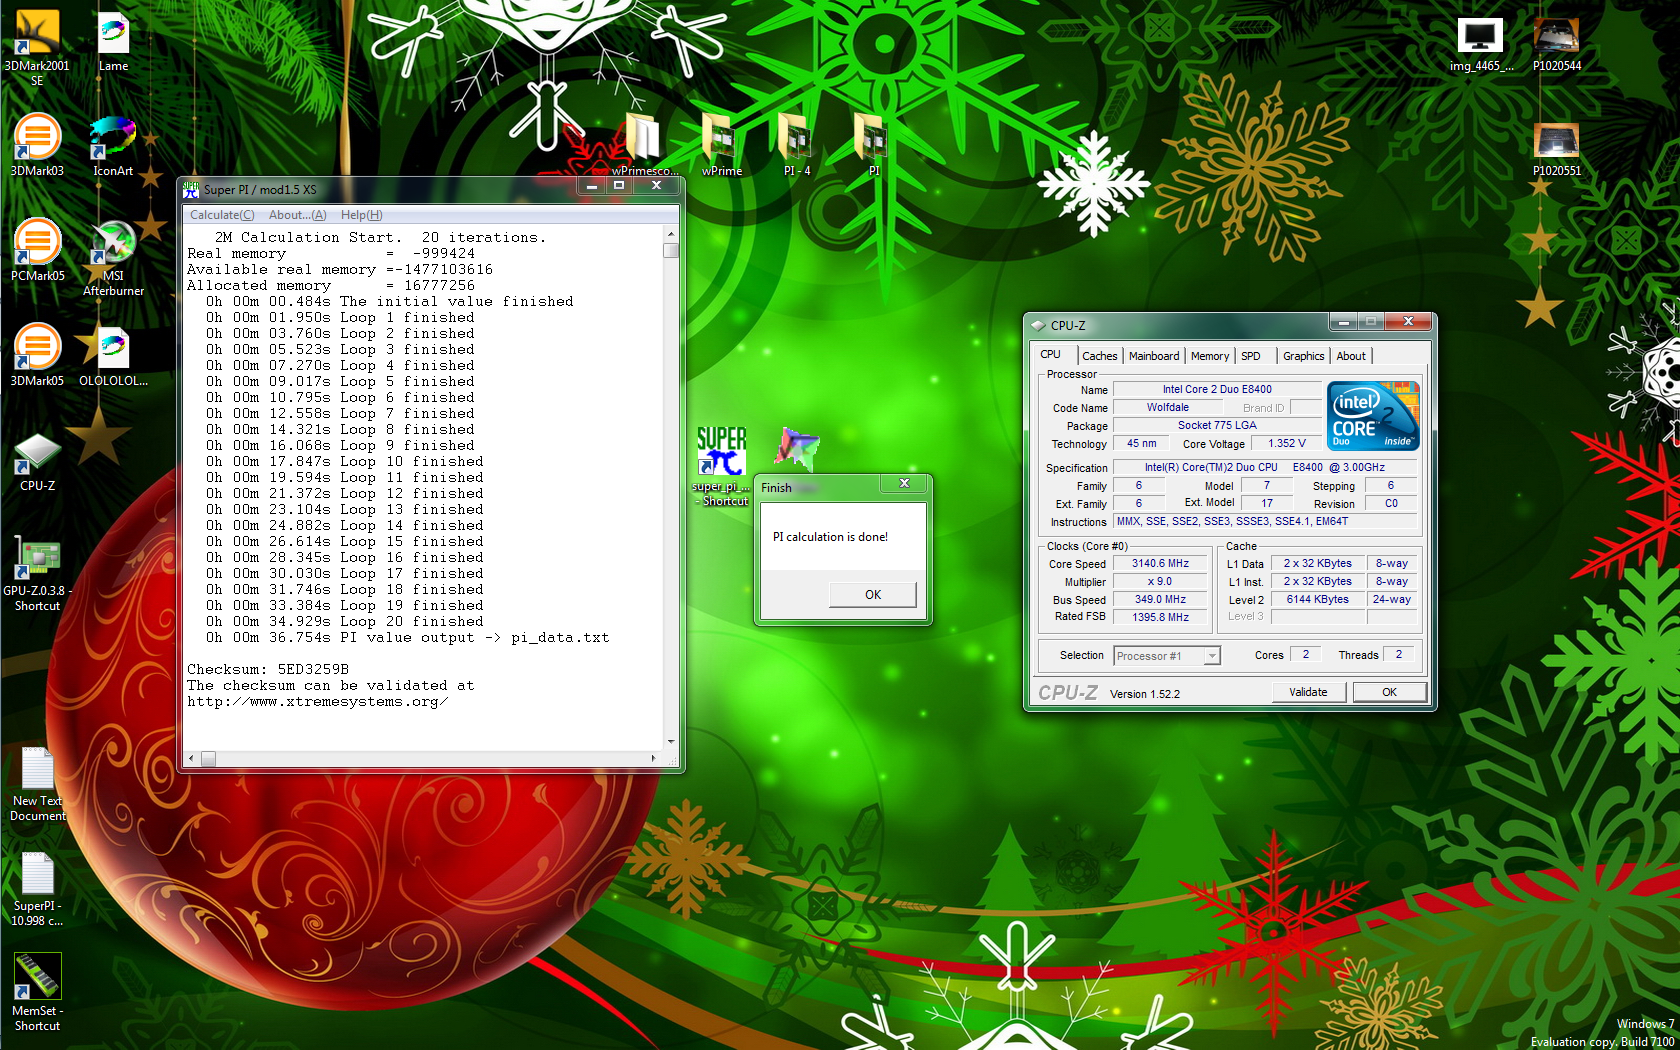Click the Multiplier value x 9.0
The height and width of the screenshot is (1050, 1680).
tap(1160, 582)
